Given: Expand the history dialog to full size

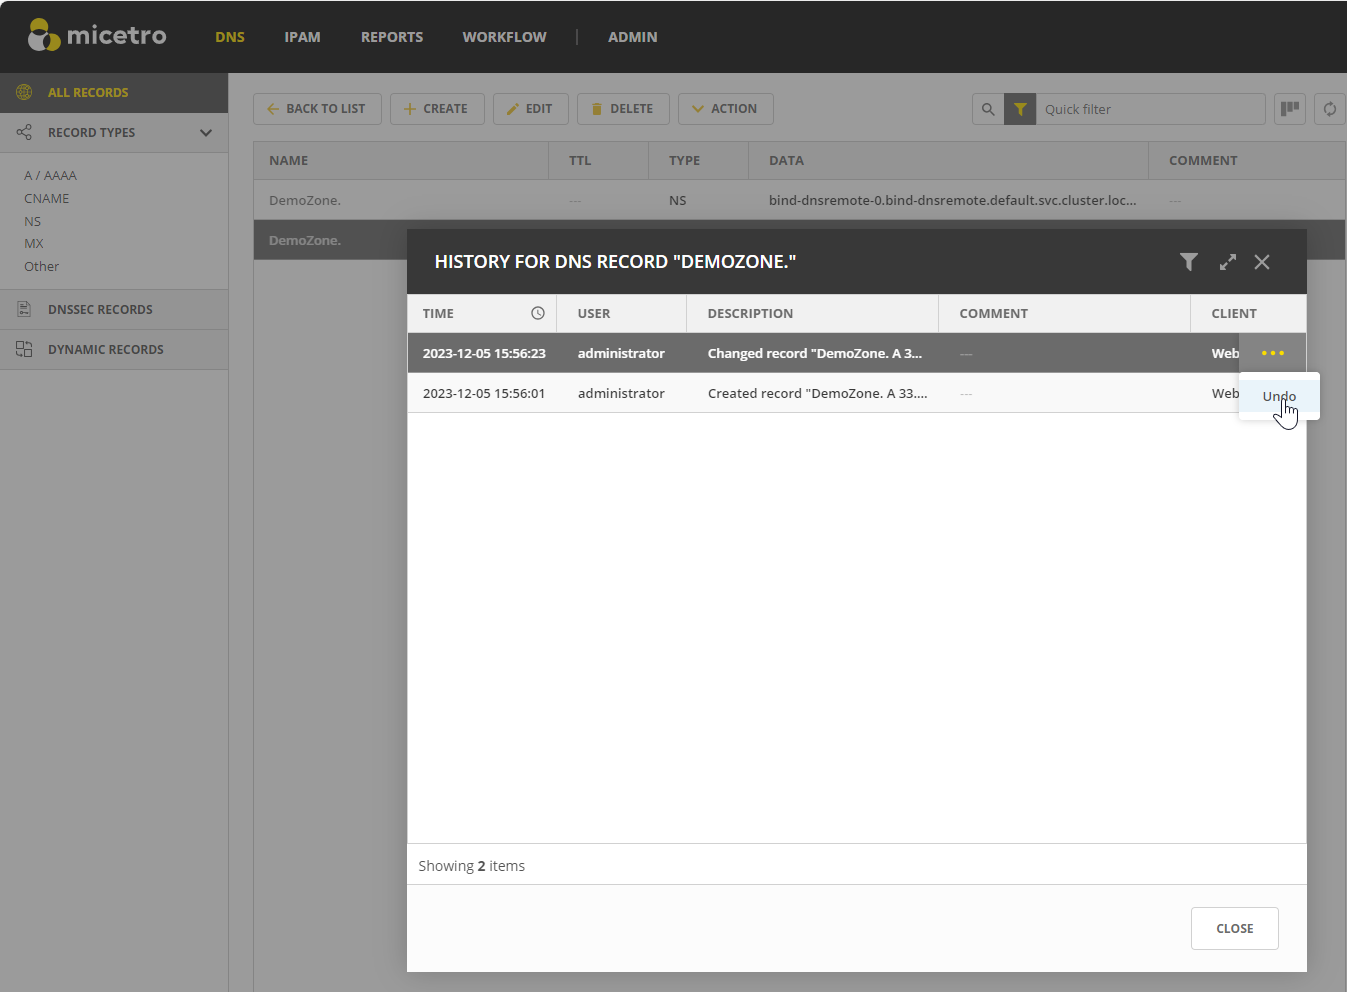Looking at the screenshot, I should point(1227,262).
